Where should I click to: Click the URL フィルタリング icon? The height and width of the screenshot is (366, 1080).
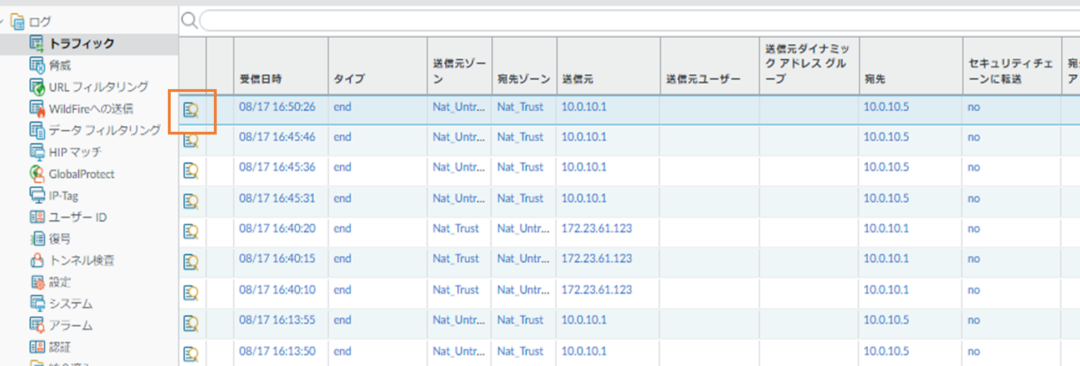point(37,87)
